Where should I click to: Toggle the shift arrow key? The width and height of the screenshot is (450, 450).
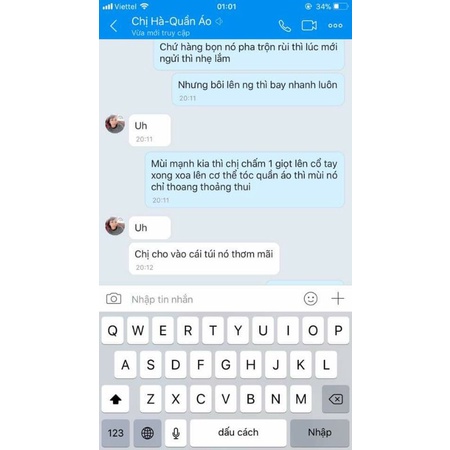(115, 399)
